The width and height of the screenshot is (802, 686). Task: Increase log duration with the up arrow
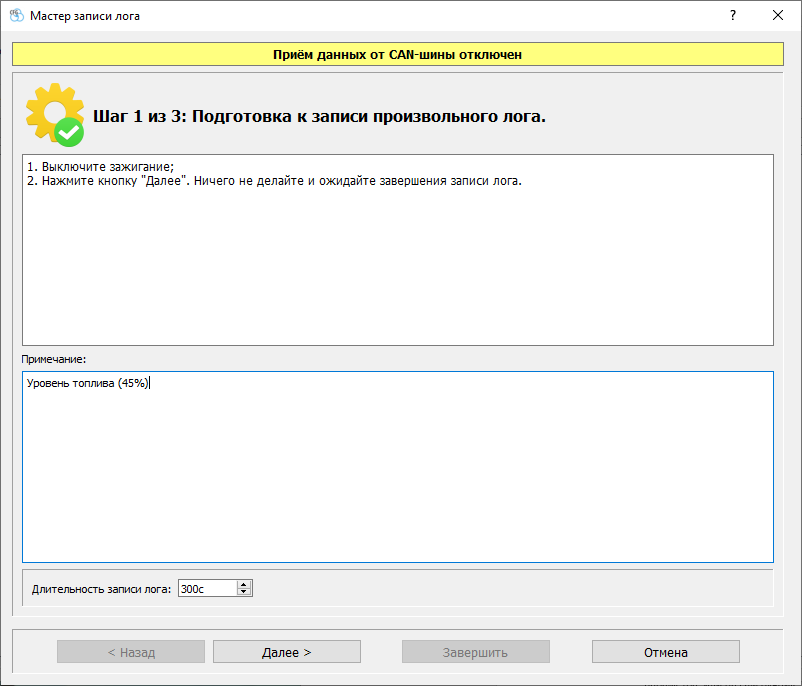(x=244, y=585)
